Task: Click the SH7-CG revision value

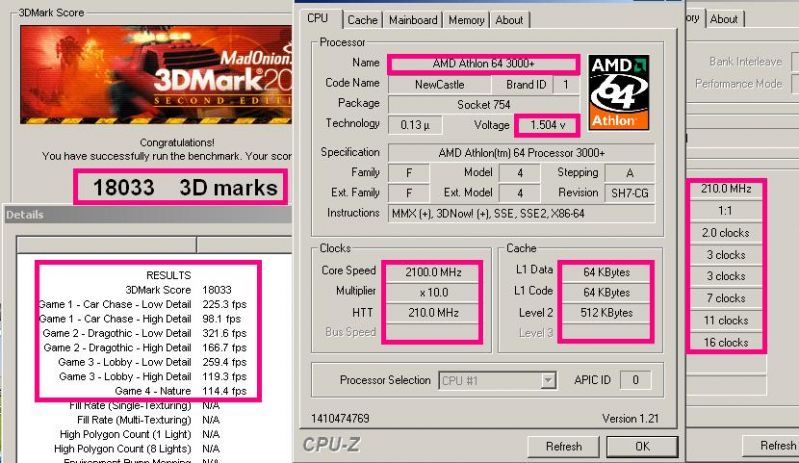Action: tap(629, 194)
